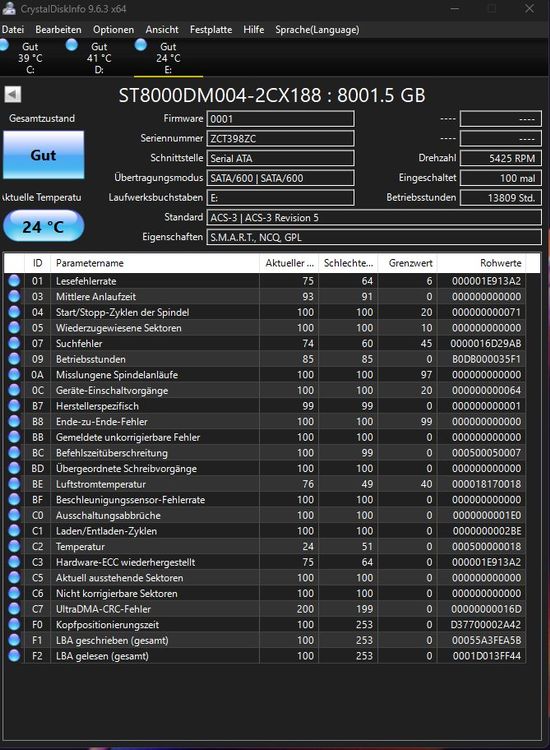Viewport: 550px width, 750px height.
Task: Click the Übertragungsmodus field SATA/600
Action: (280, 178)
